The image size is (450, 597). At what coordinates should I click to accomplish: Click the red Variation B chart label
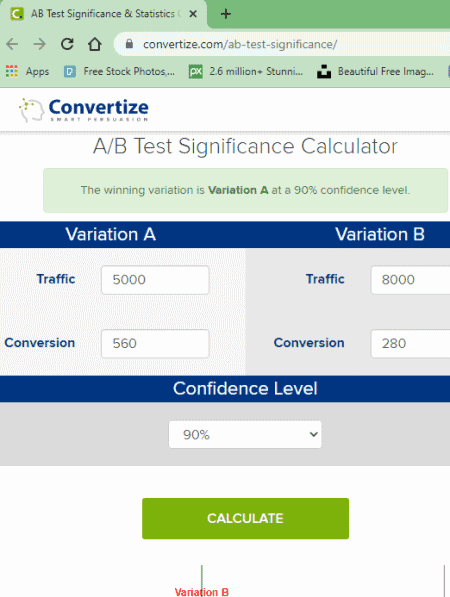(x=201, y=592)
